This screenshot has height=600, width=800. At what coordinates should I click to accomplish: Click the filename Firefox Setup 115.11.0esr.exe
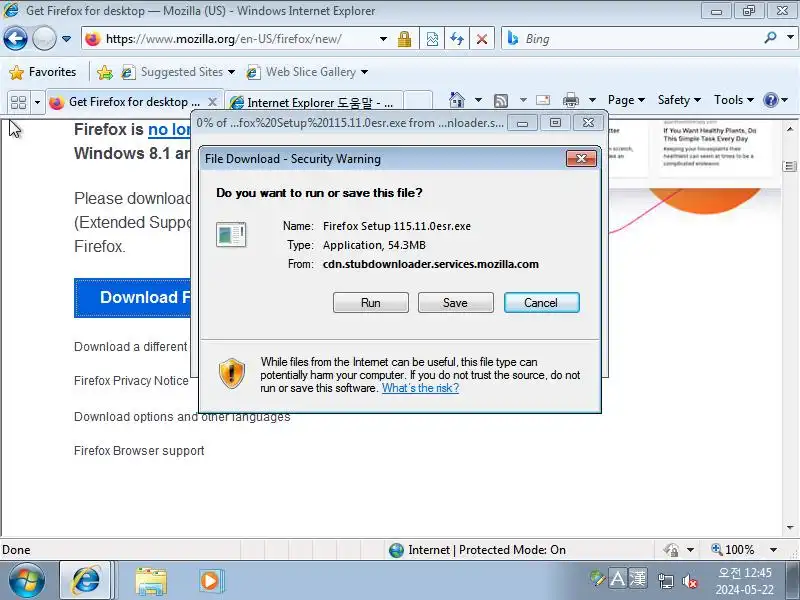coord(397,226)
